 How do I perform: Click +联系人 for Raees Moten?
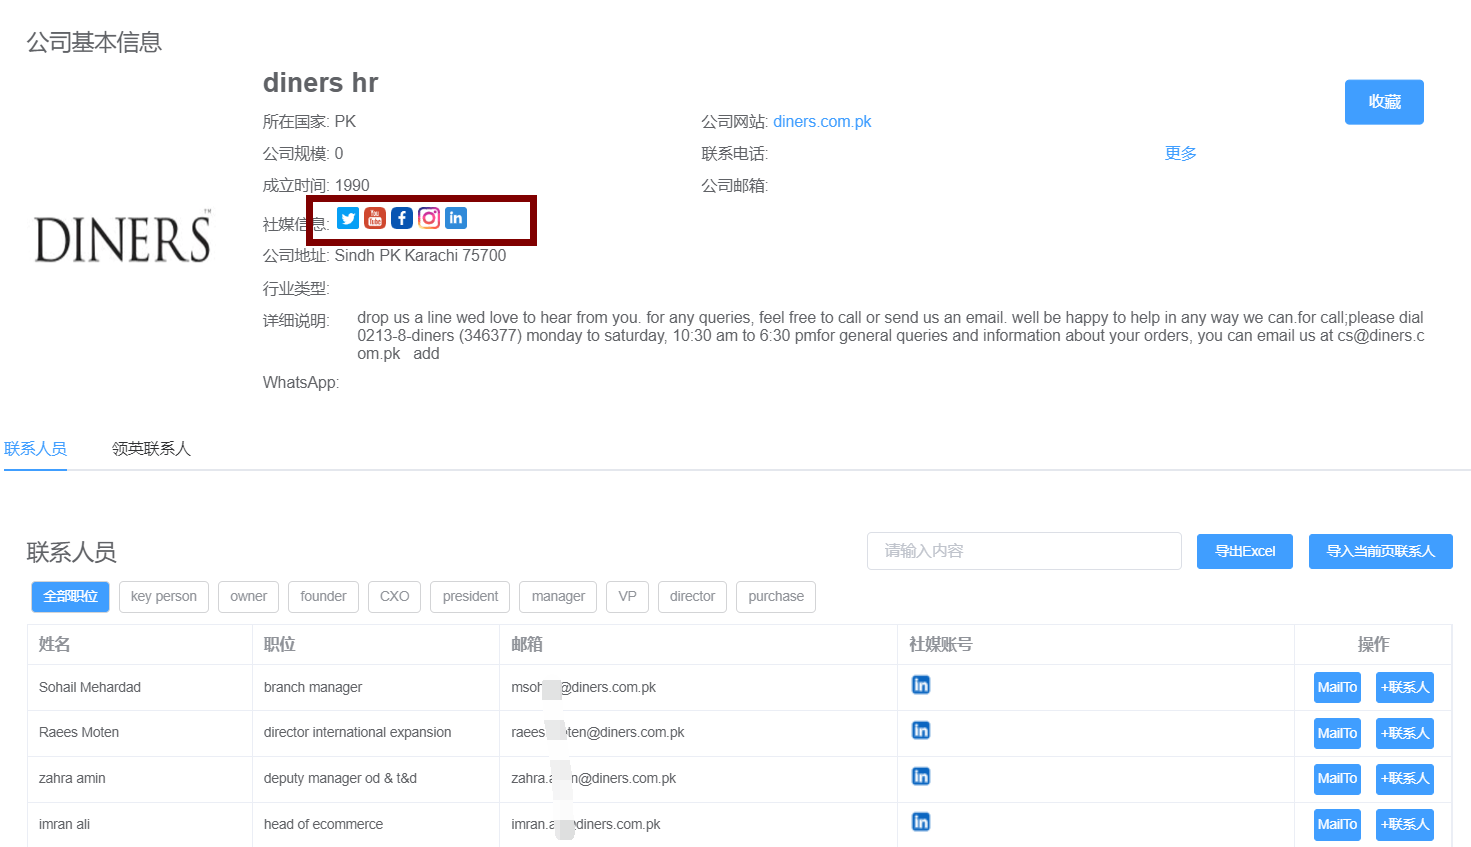pyautogui.click(x=1405, y=733)
